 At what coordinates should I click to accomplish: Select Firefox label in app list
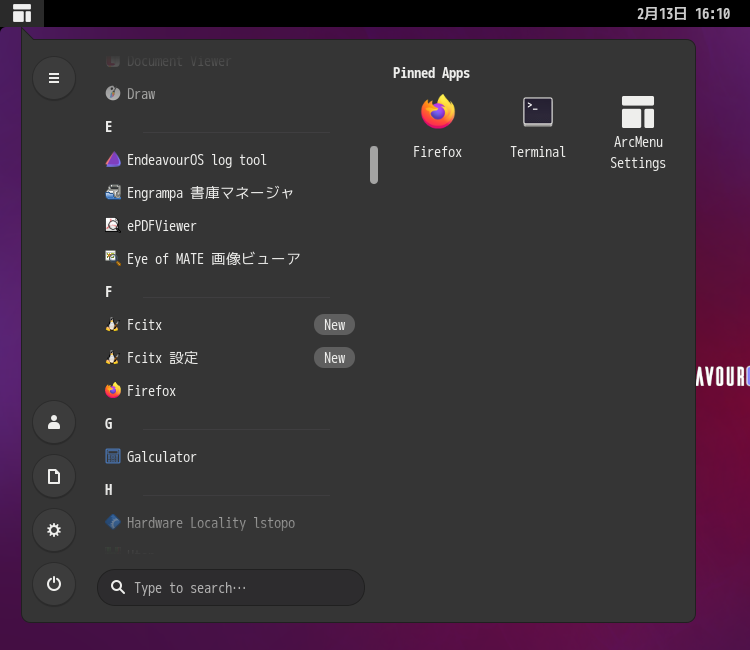pos(151,391)
